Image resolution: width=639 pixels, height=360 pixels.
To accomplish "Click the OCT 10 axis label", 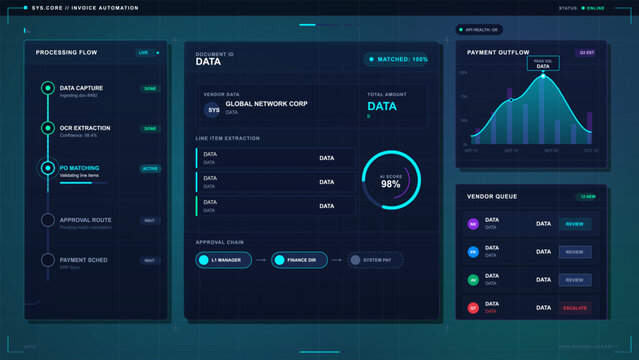I will 591,150.
